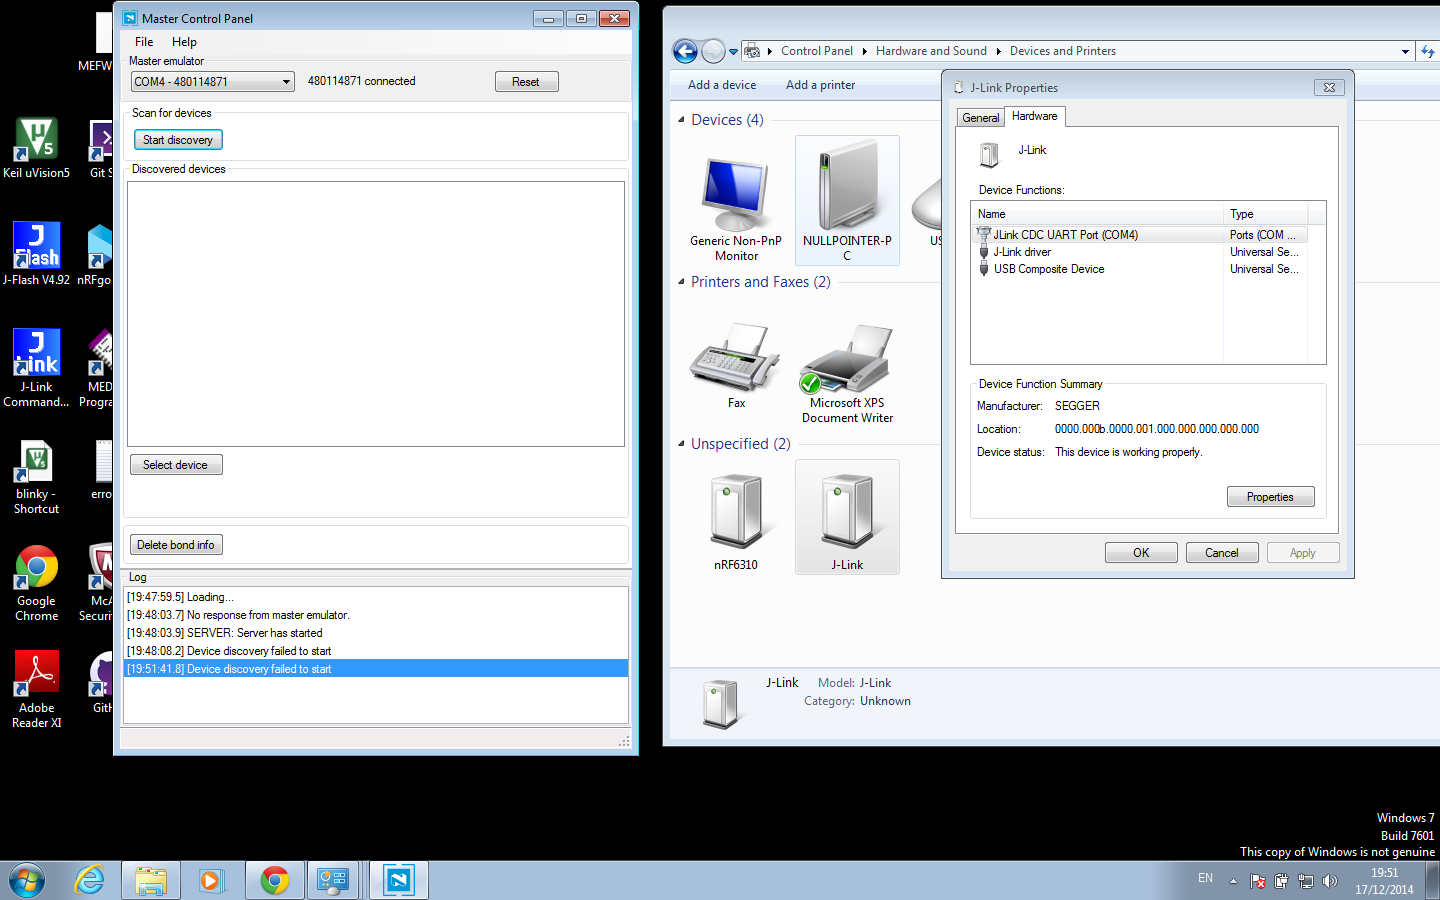Click OK in J-Link Properties dialog

pos(1141,553)
